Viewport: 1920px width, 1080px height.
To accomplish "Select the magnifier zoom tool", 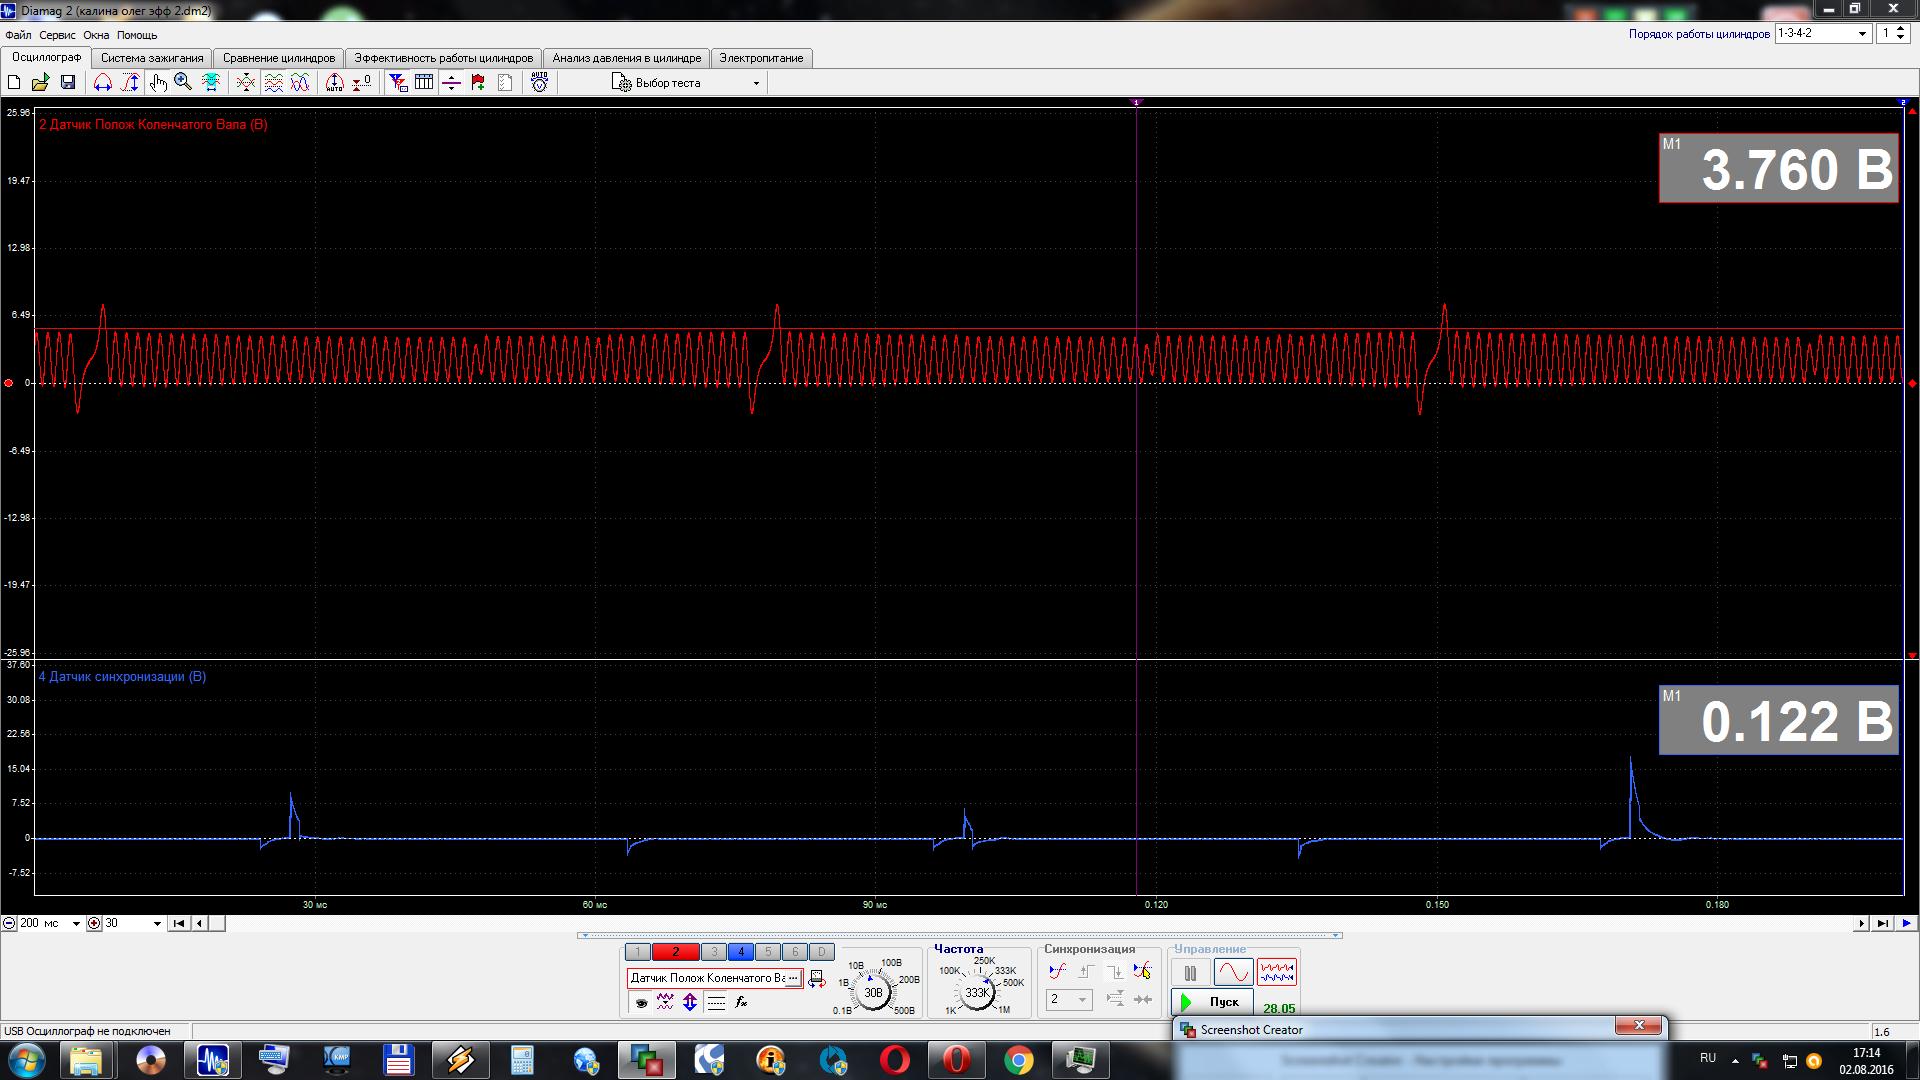I will pos(183,83).
